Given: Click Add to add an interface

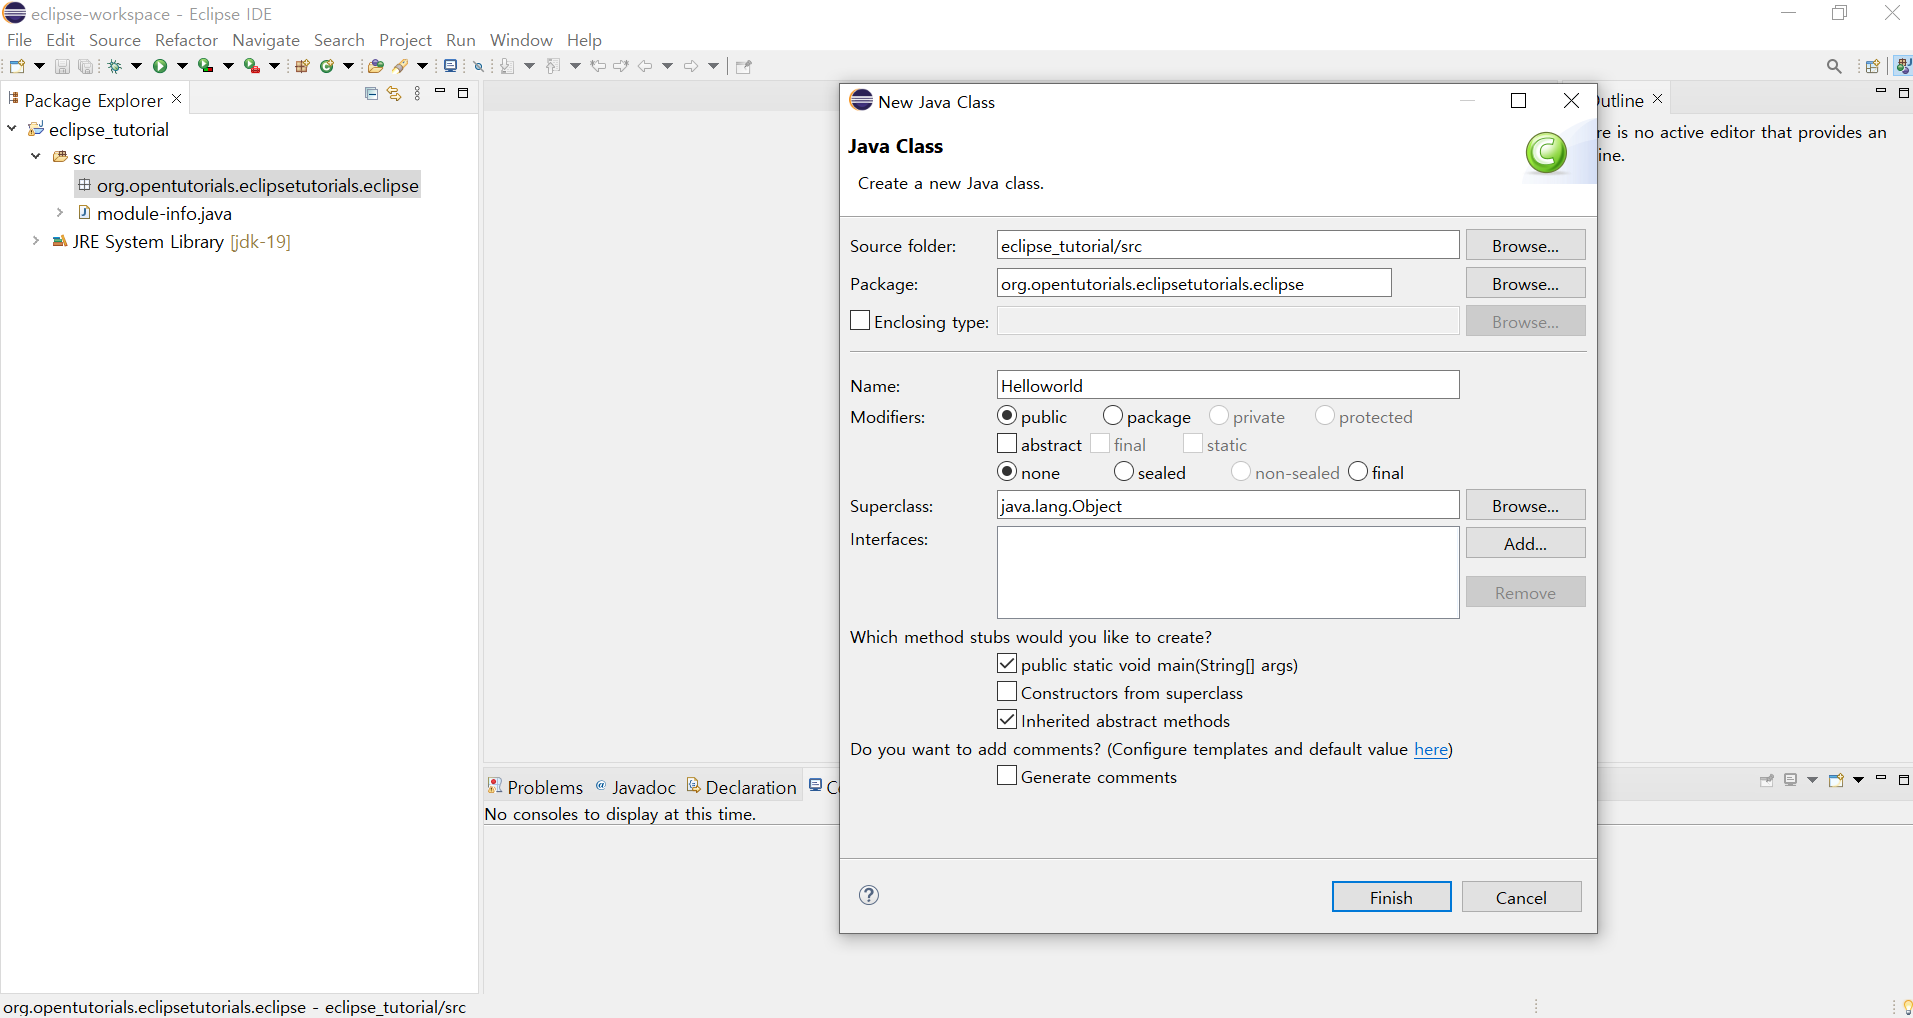Looking at the screenshot, I should [1525, 543].
